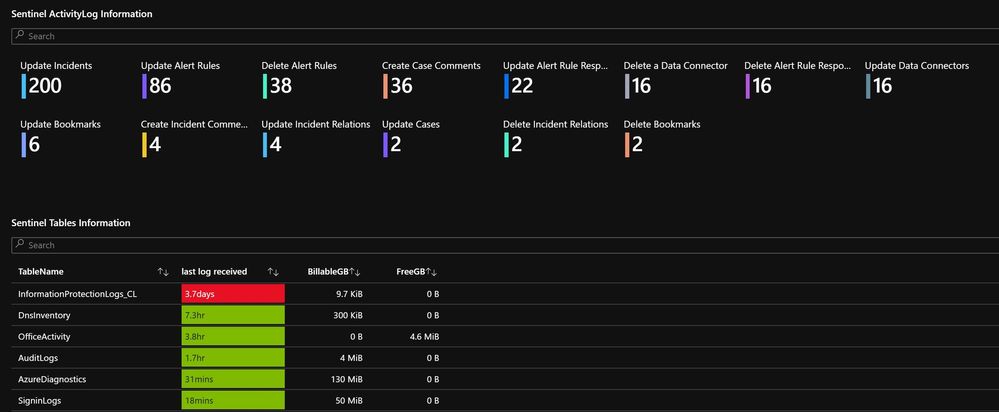
Task: Click the BillableGB column header
Action: pos(327,272)
